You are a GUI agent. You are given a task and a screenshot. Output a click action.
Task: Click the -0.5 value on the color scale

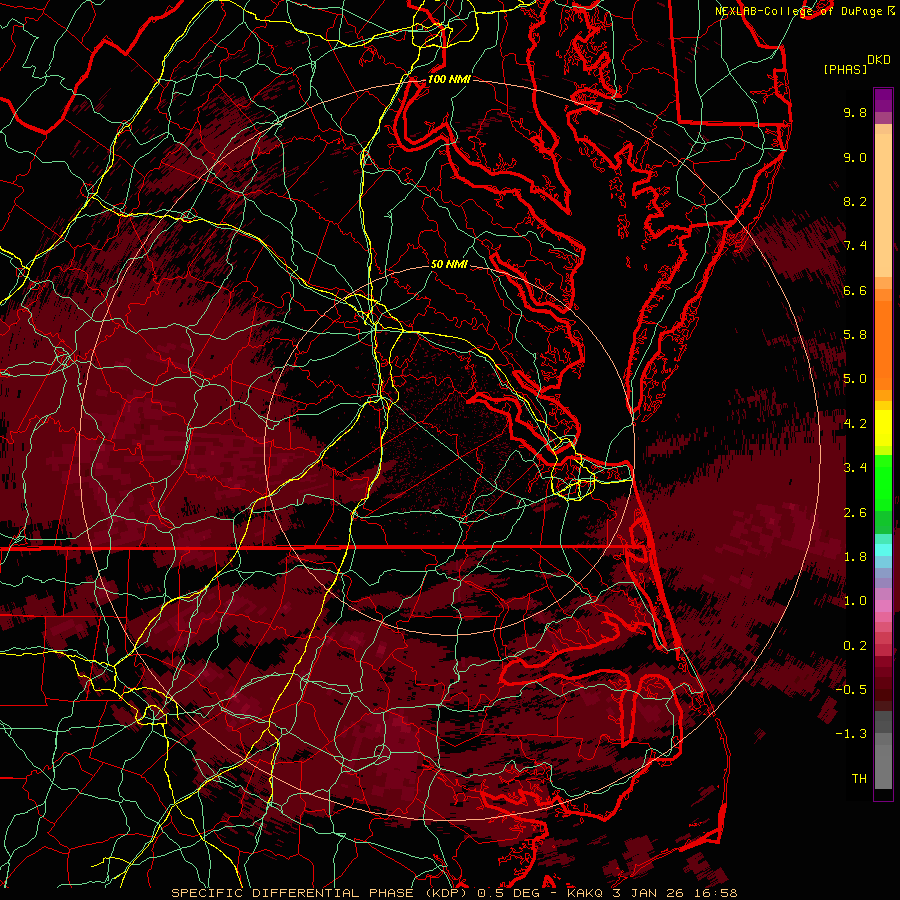(x=851, y=690)
